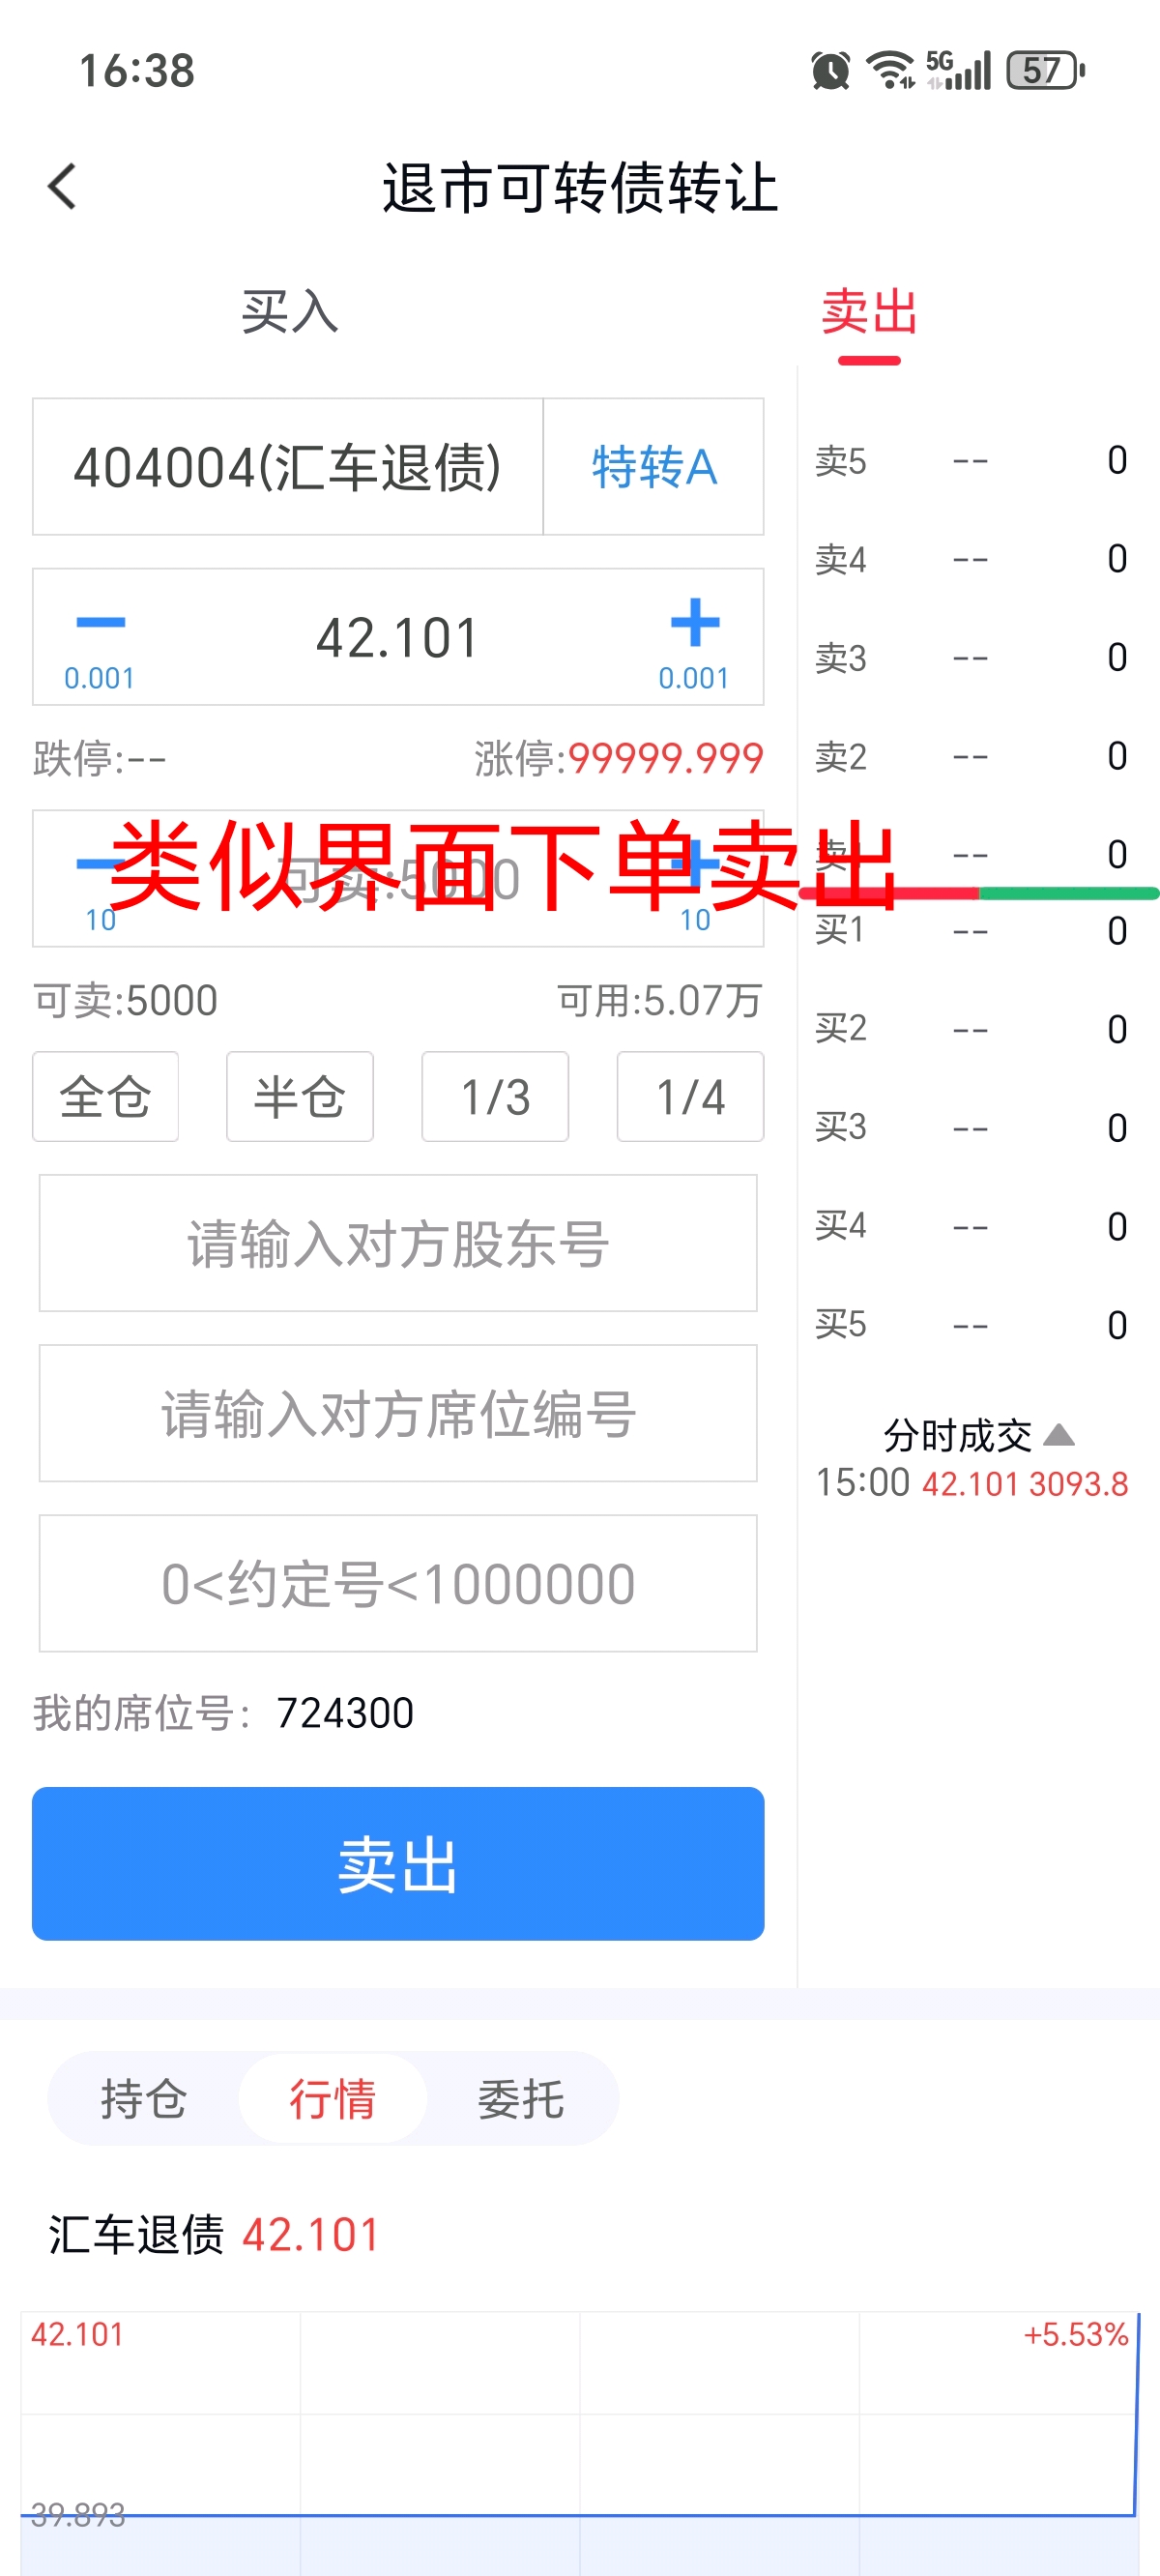Screen dimensions: 1160x2576
Task: Tap seat number 724300
Action: coord(345,1713)
